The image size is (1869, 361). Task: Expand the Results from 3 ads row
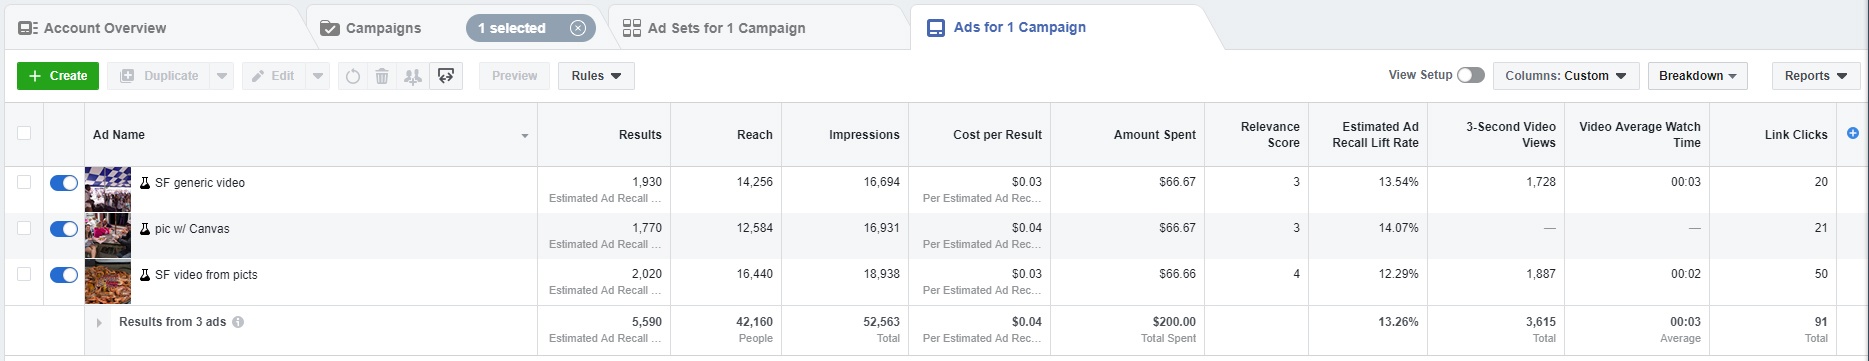99,323
